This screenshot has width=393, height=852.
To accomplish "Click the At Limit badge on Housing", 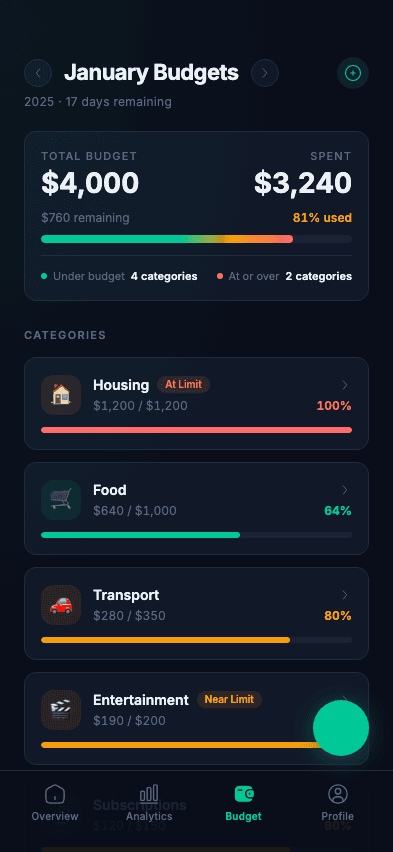I will pos(183,385).
